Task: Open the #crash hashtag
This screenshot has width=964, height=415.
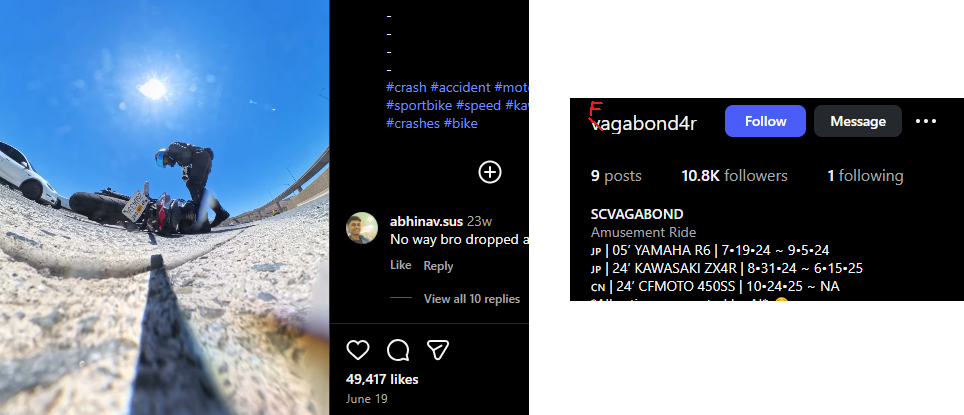Action: click(406, 87)
